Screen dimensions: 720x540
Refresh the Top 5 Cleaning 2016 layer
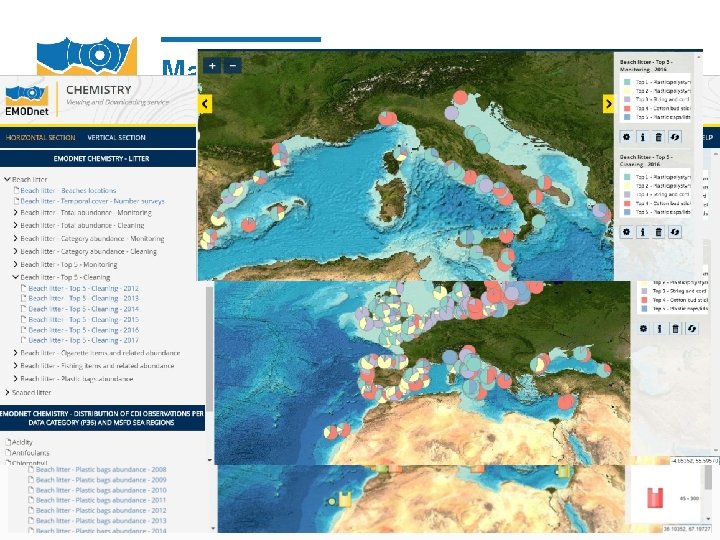(675, 232)
